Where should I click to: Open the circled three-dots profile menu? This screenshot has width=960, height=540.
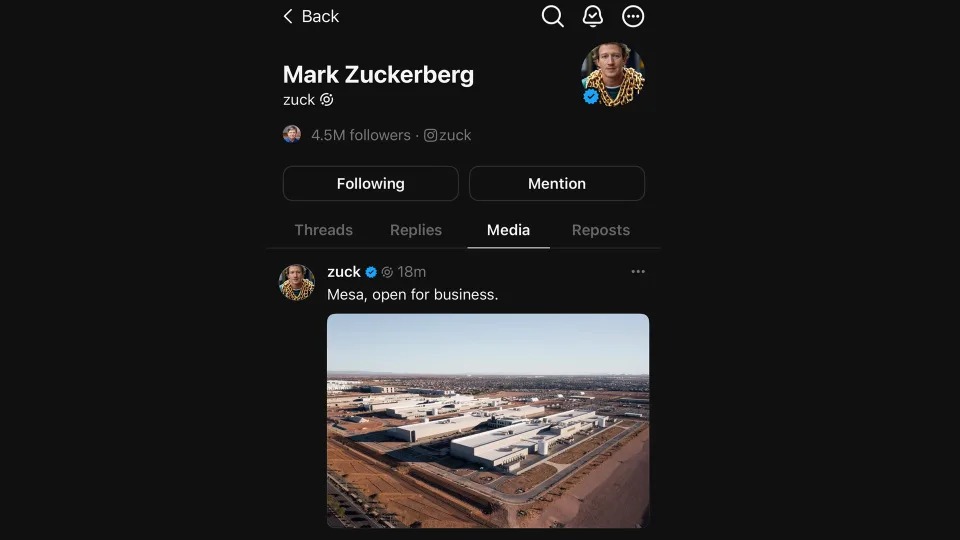click(633, 16)
